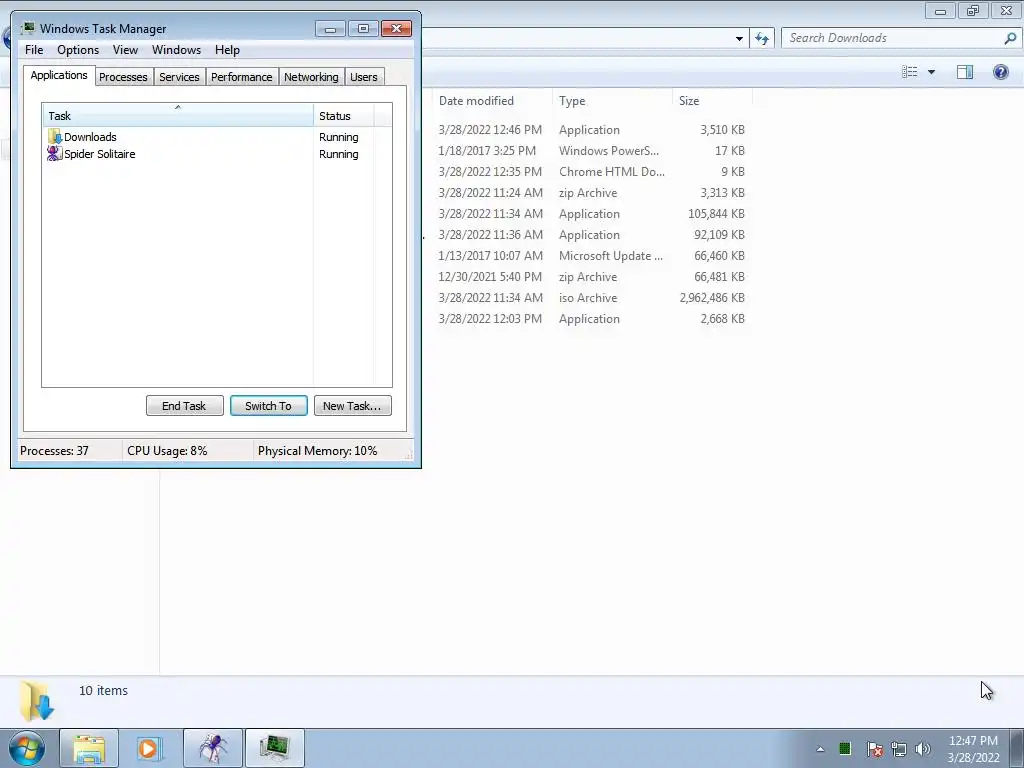Click the Switch To button
Screen dimensions: 1024x768
click(268, 406)
